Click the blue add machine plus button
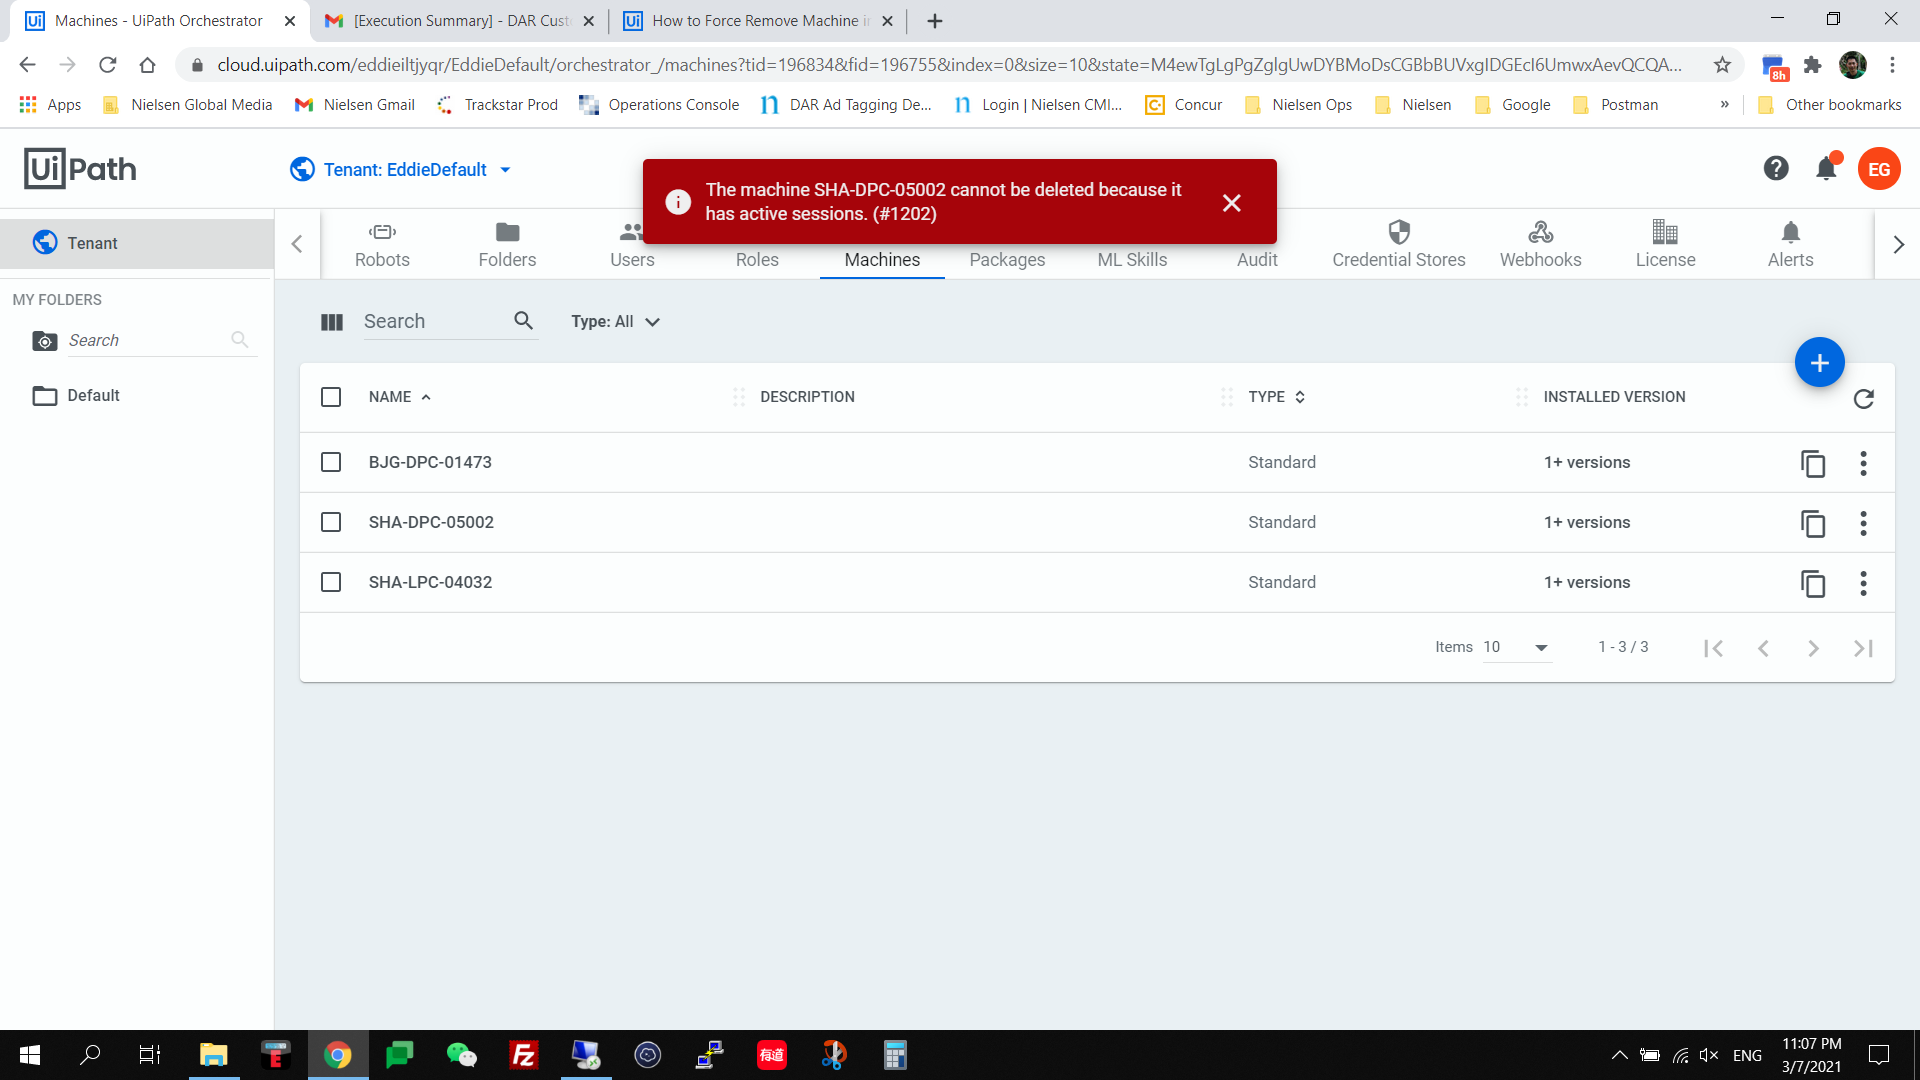1920x1080 pixels. pyautogui.click(x=1819, y=363)
